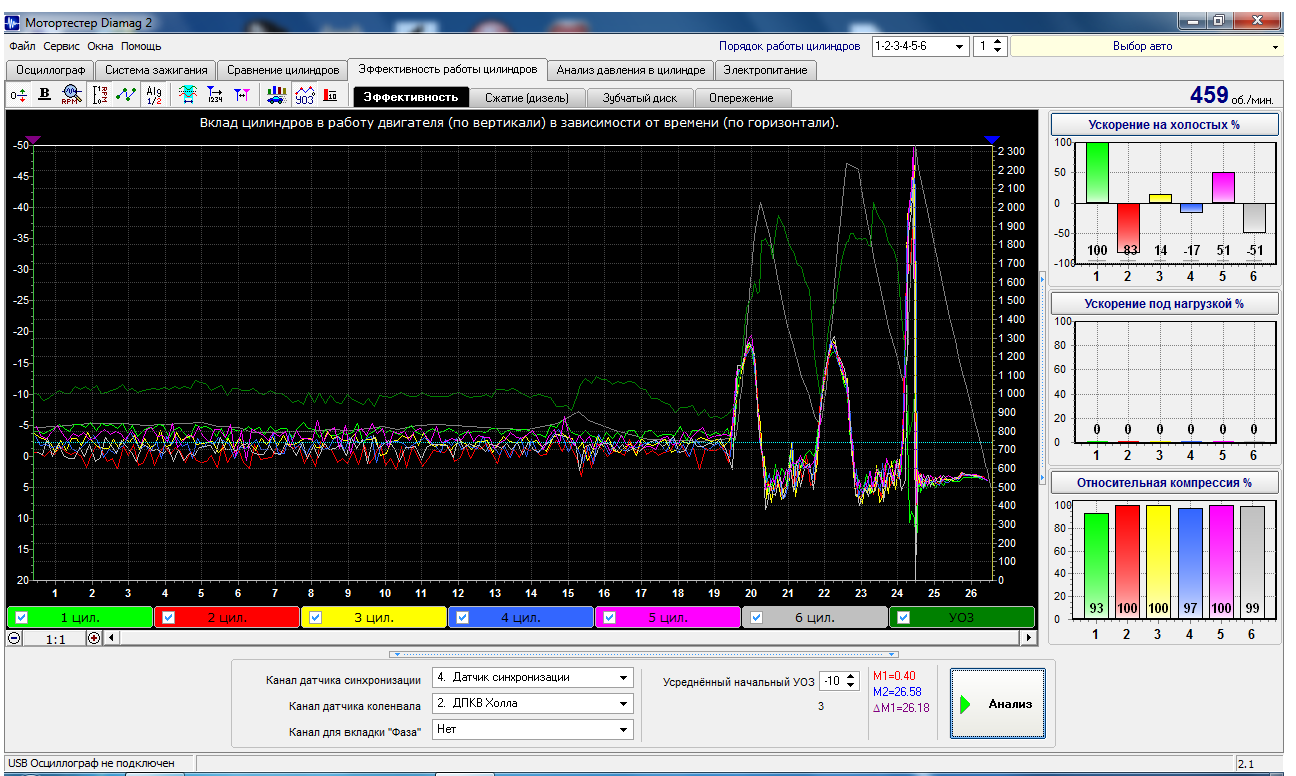Click the zoom-out minus icon below graph

(15, 638)
